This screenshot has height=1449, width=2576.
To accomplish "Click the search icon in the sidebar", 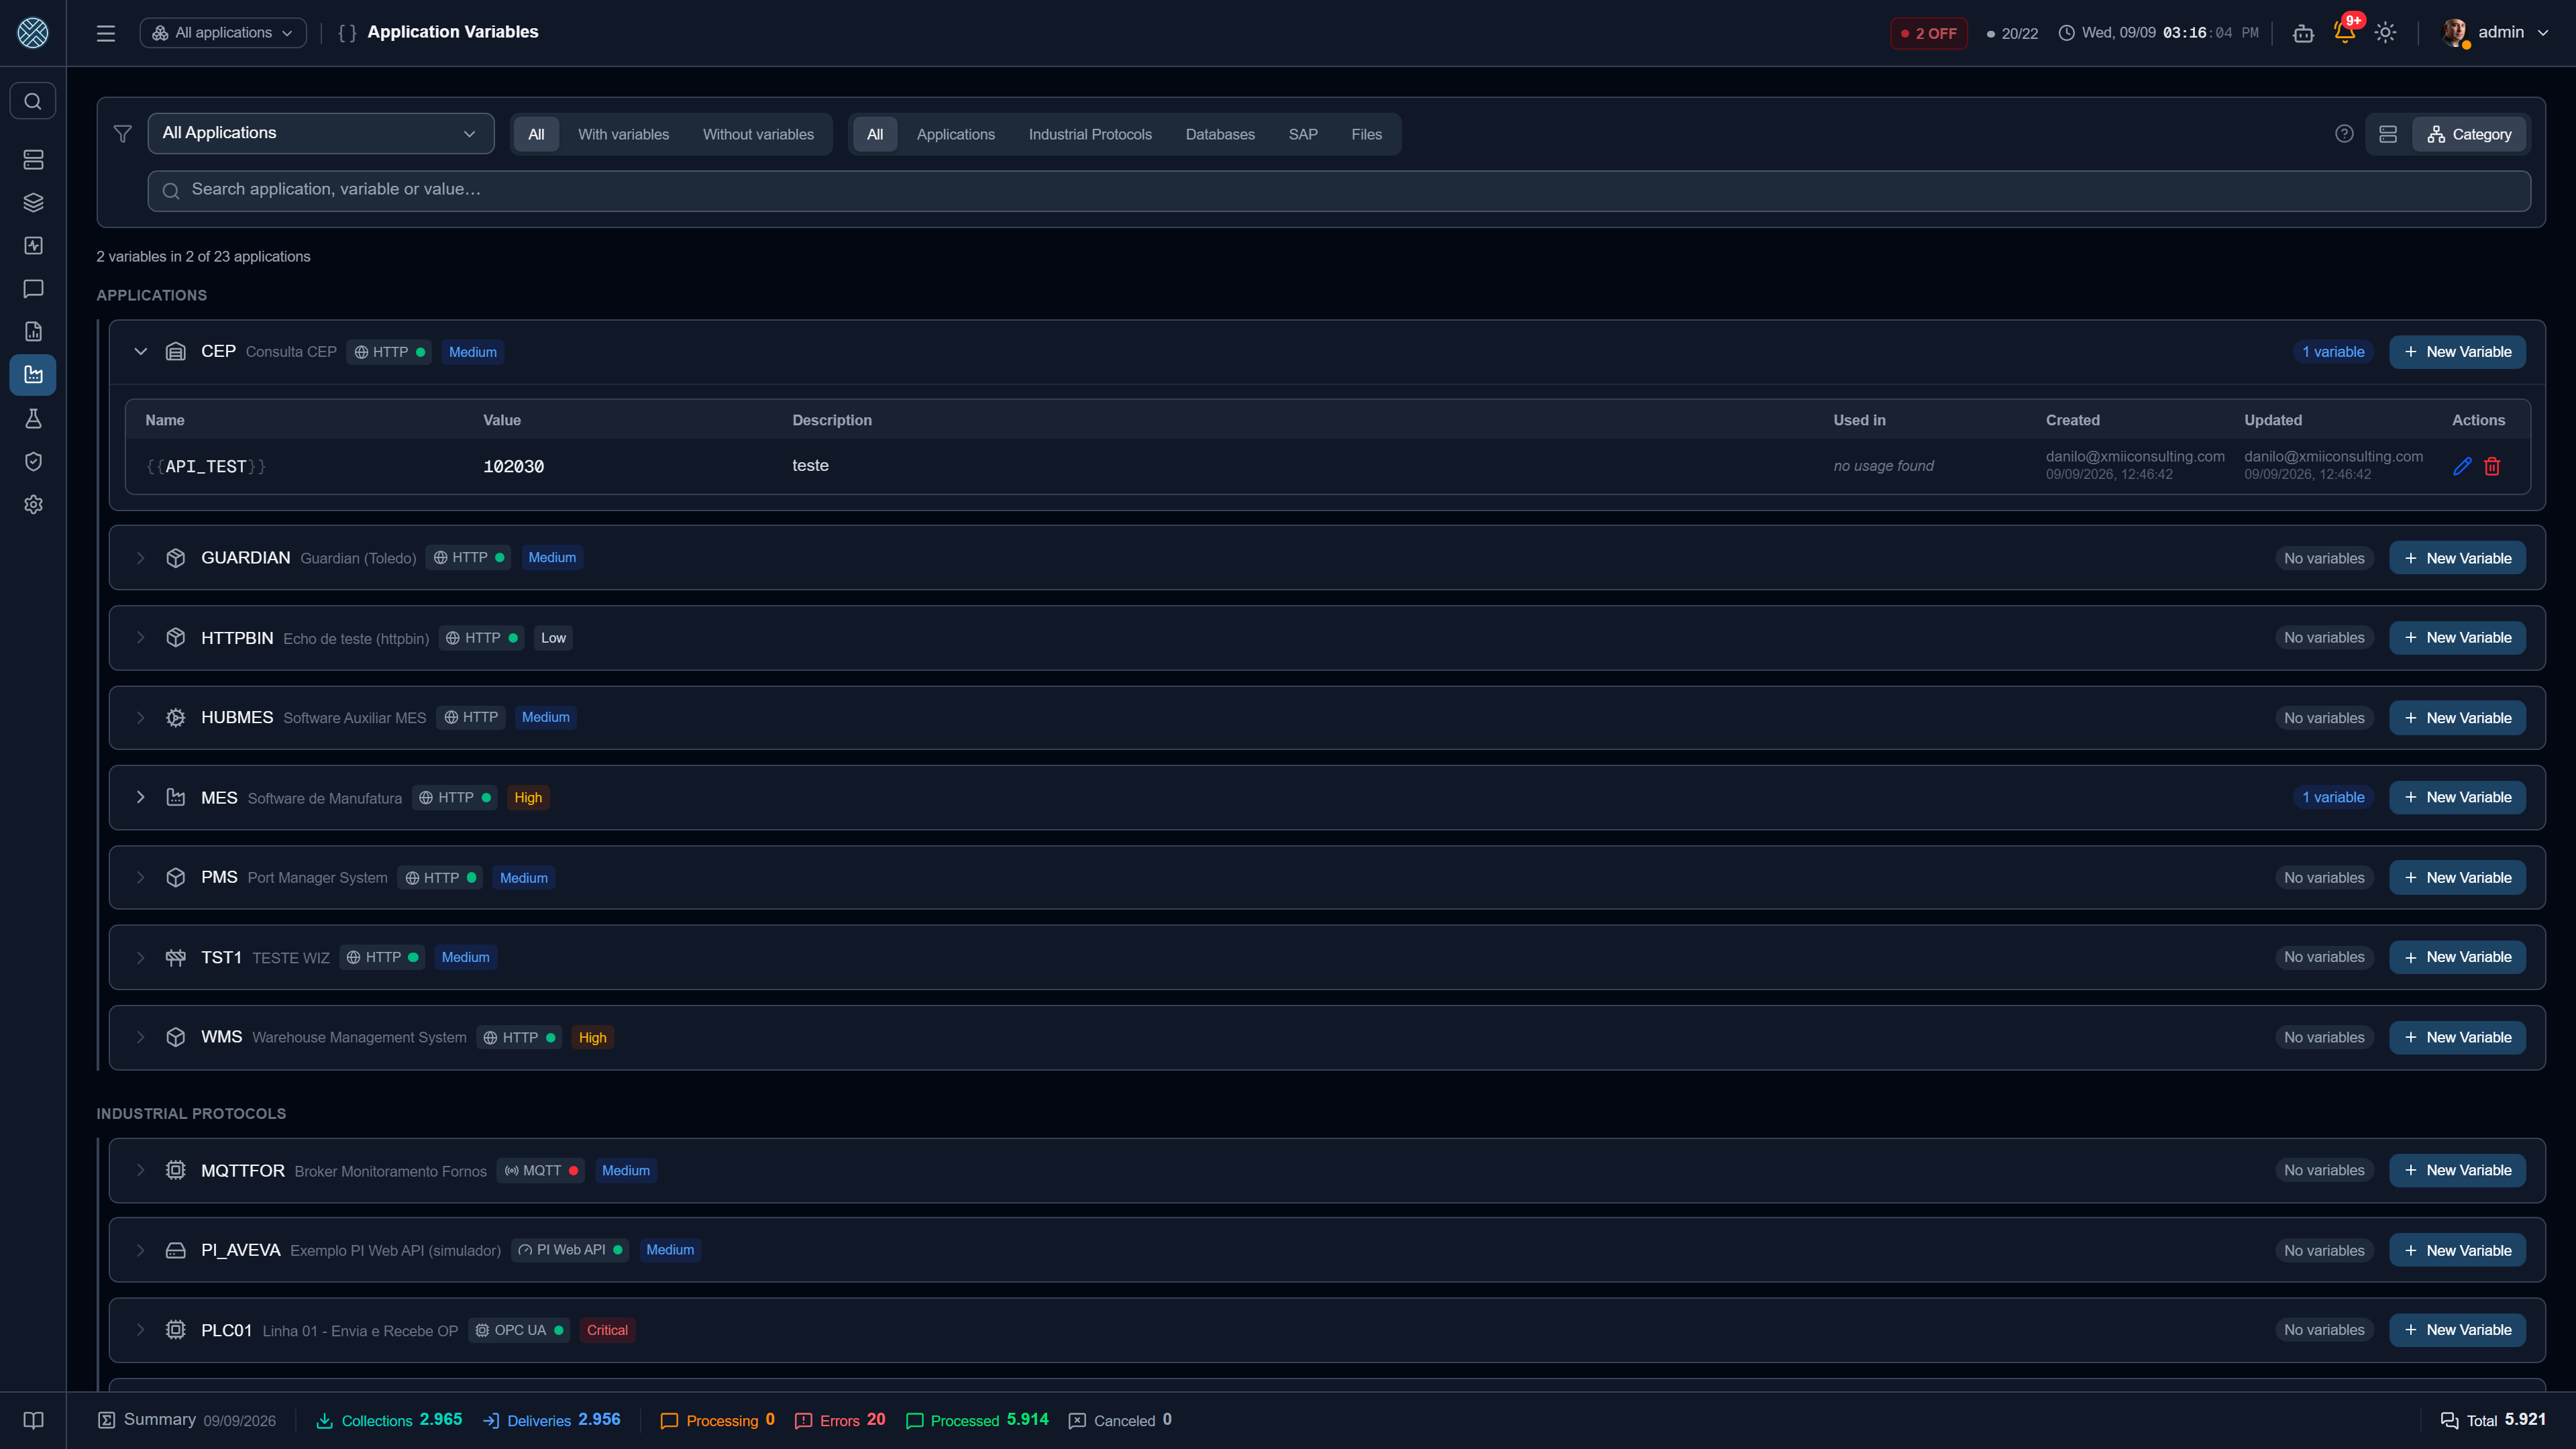I will 33,101.
